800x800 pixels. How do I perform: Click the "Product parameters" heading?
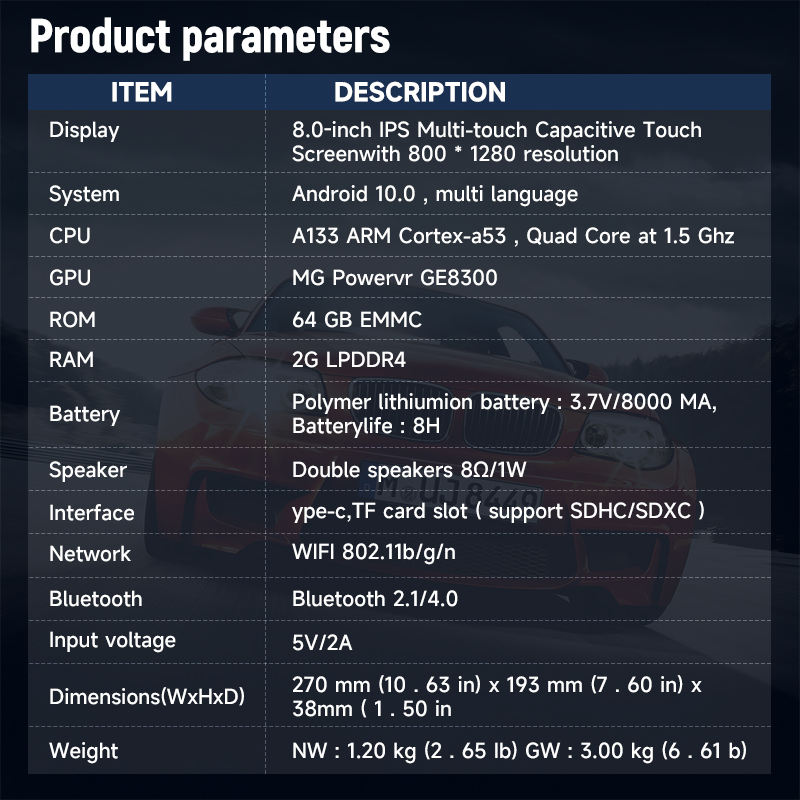point(210,36)
